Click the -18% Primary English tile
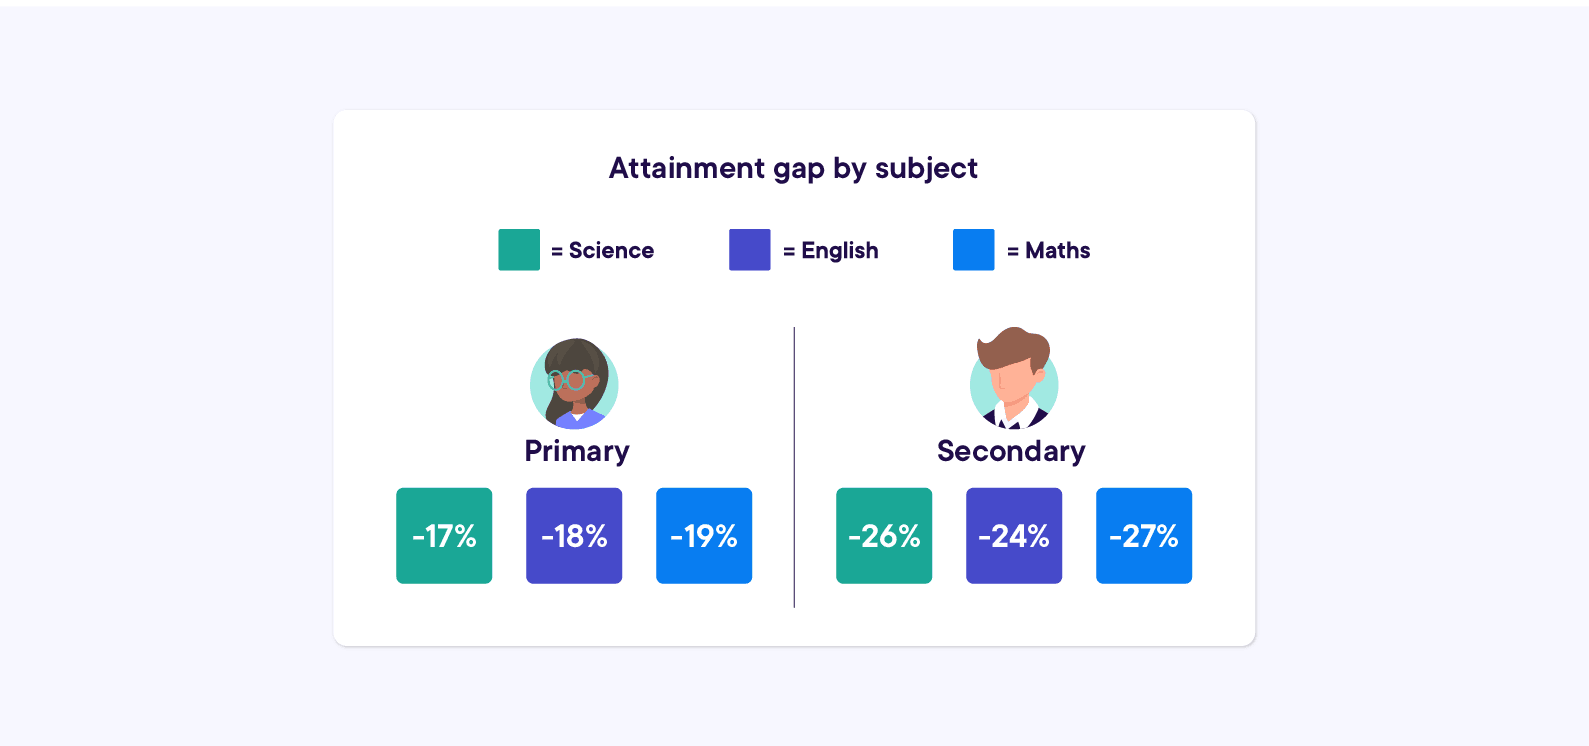 574,536
